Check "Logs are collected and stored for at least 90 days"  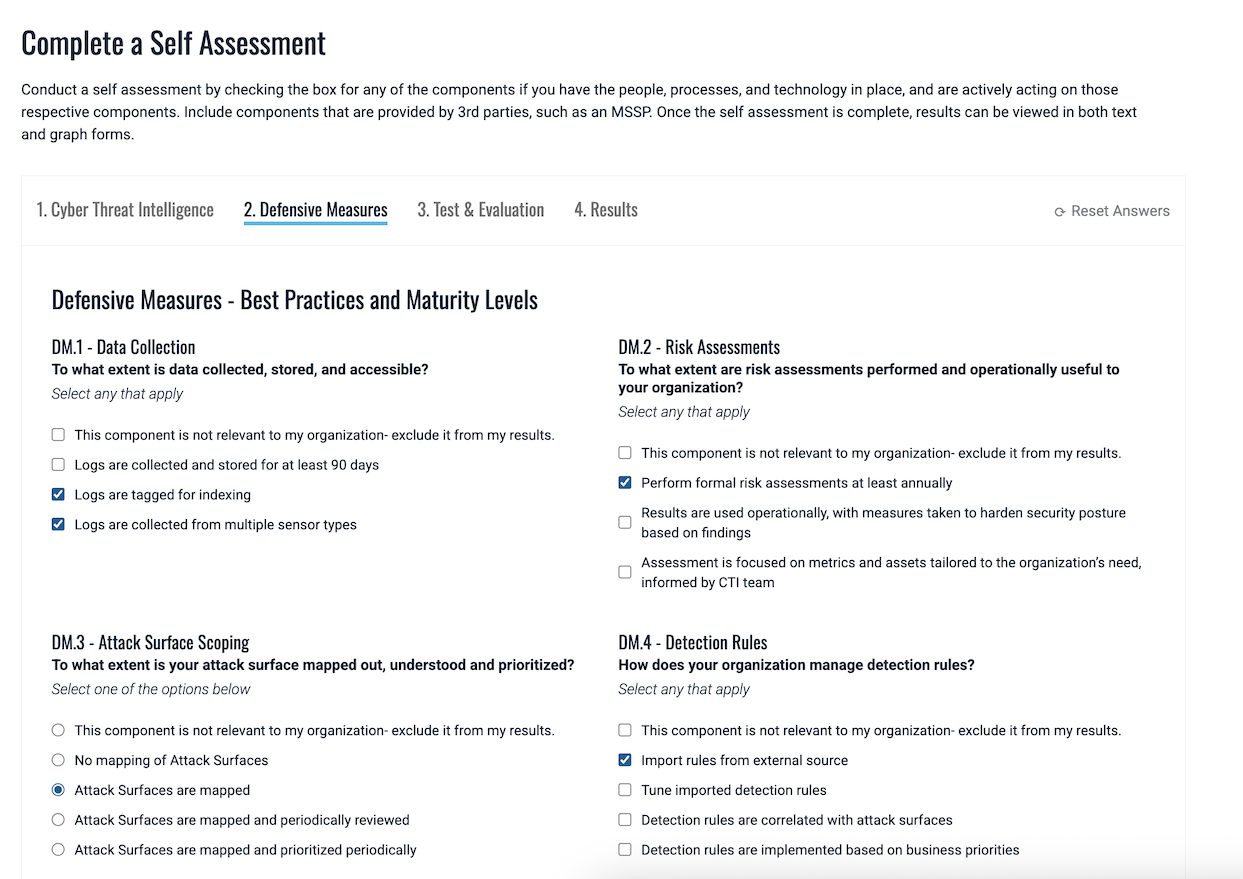point(57,464)
